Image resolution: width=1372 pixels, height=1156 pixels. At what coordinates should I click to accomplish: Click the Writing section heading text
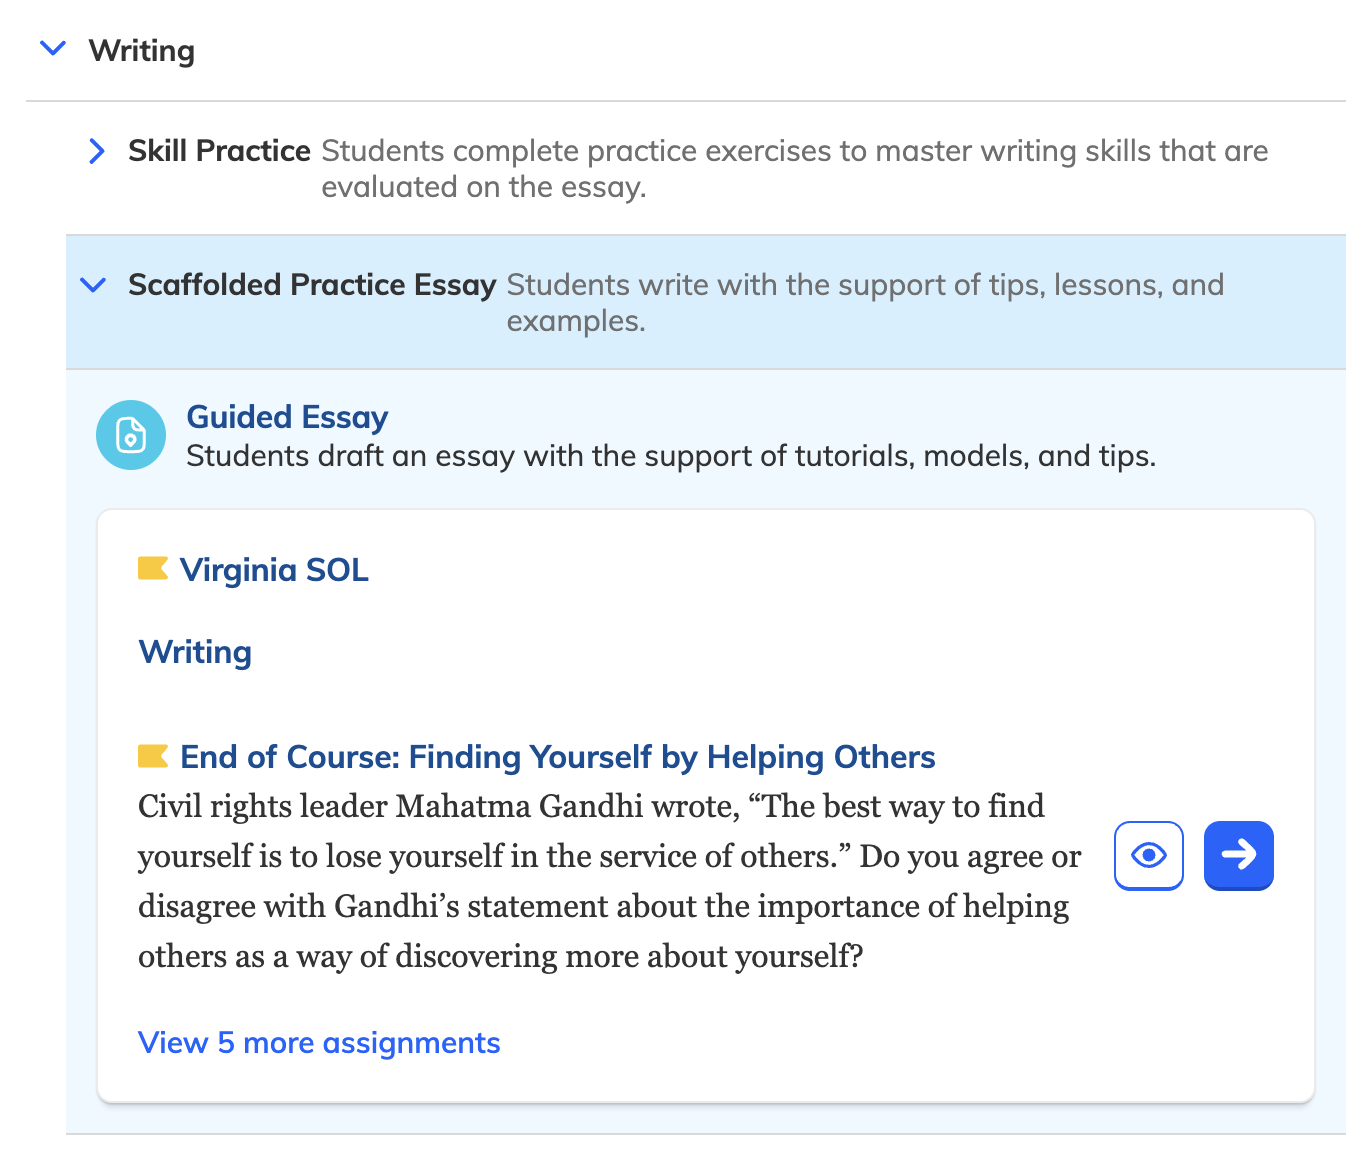click(142, 51)
